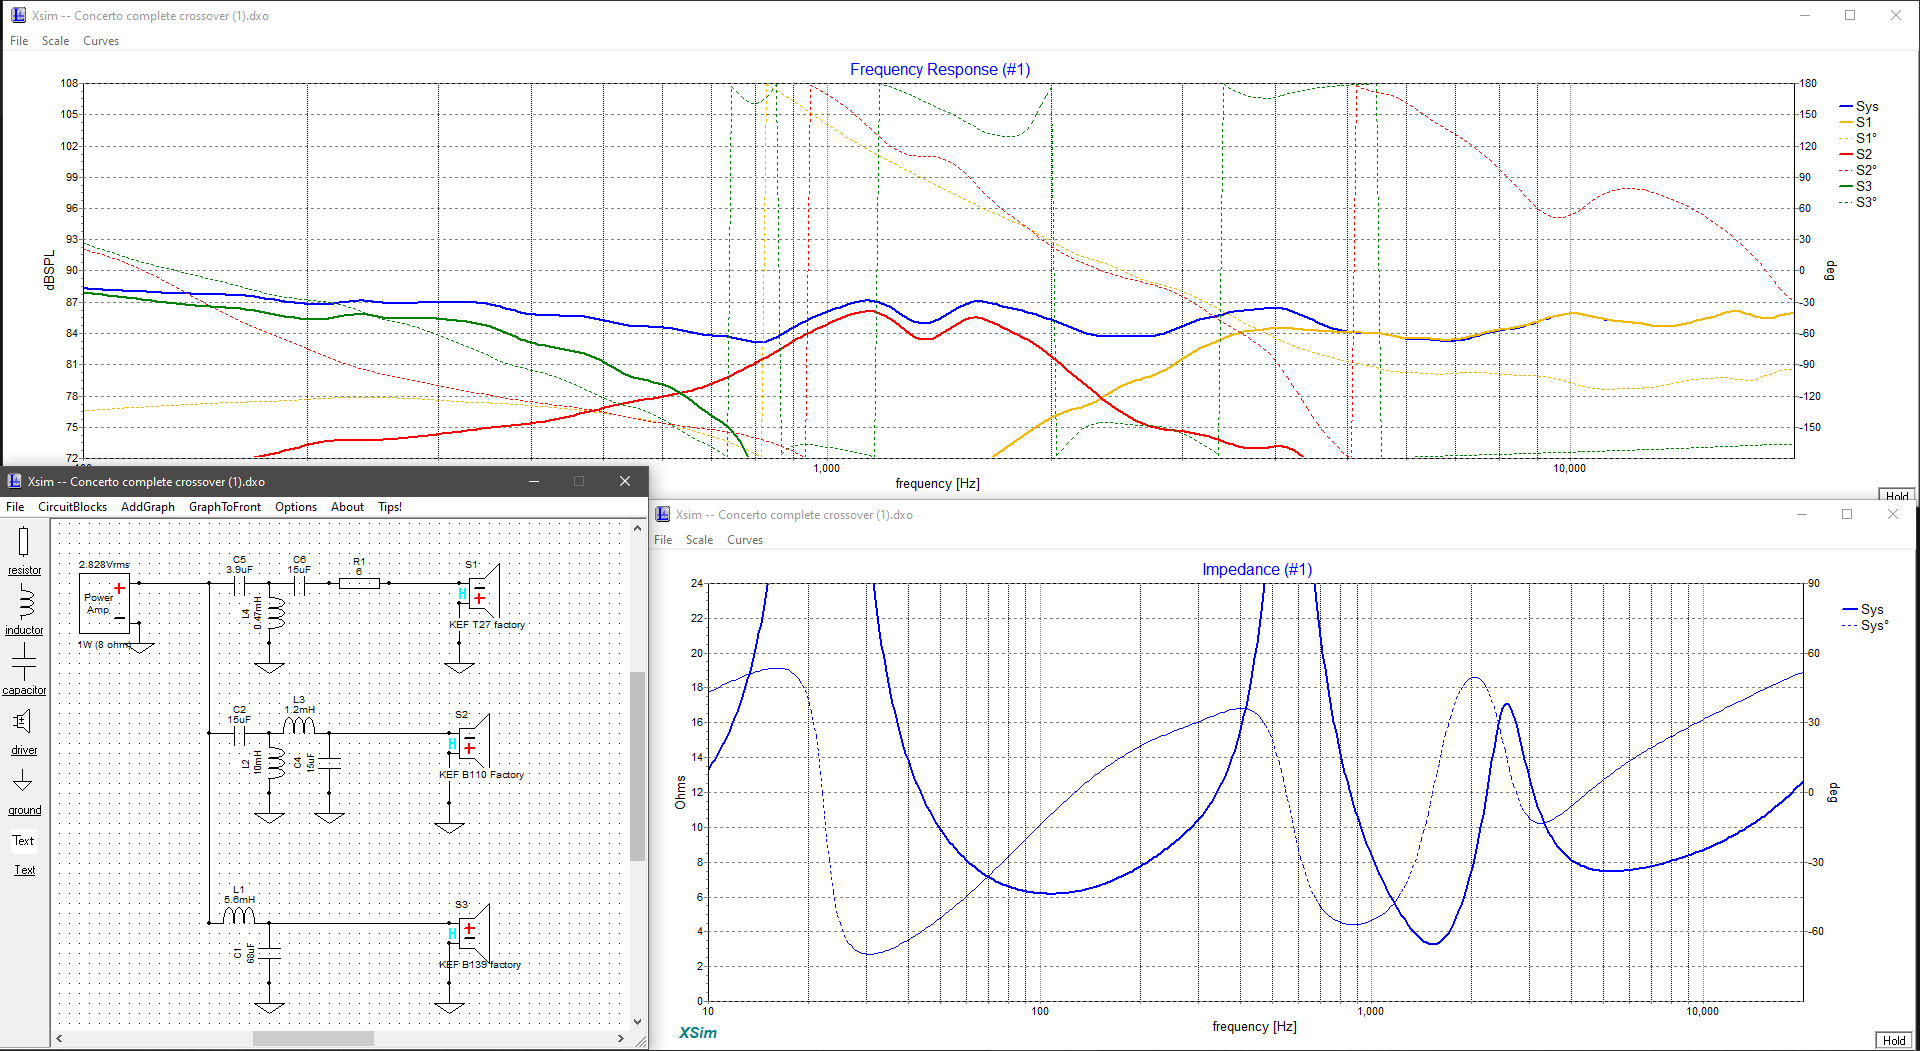
Task: Maximize the Frequency Response window
Action: pos(1850,15)
